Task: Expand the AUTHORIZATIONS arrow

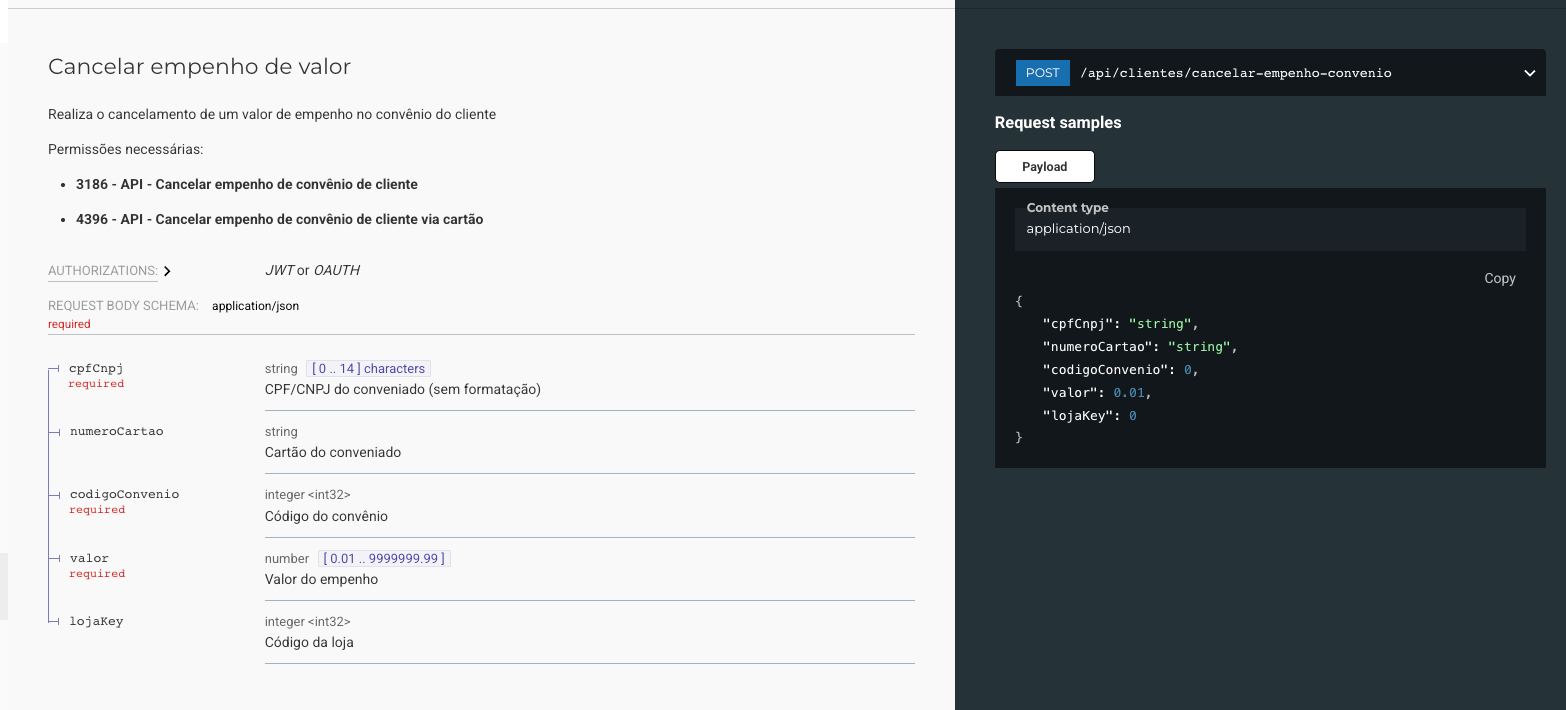Action: (x=167, y=271)
